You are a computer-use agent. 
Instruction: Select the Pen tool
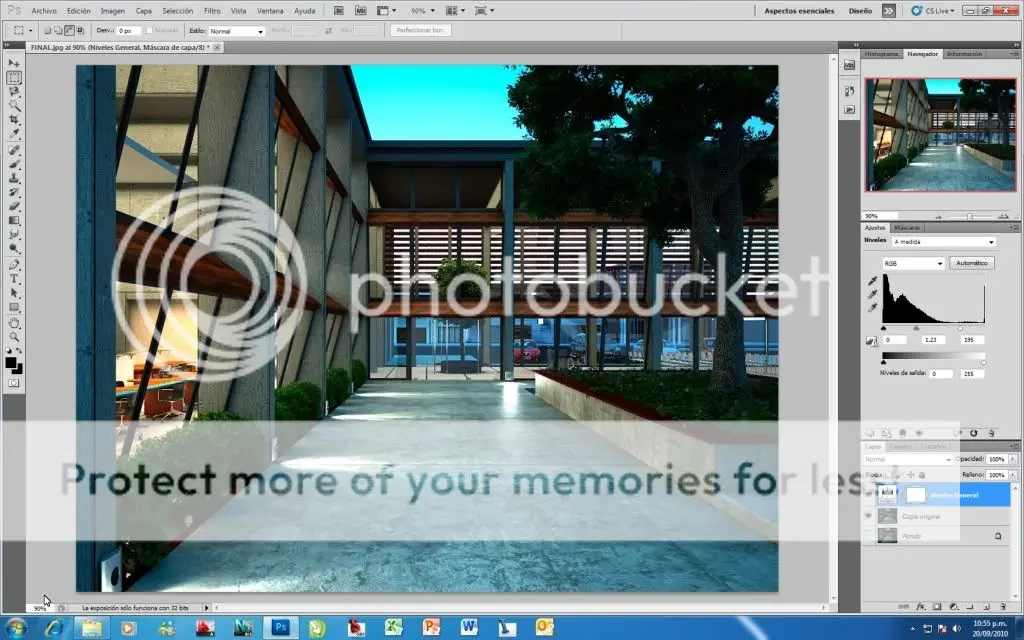point(14,265)
